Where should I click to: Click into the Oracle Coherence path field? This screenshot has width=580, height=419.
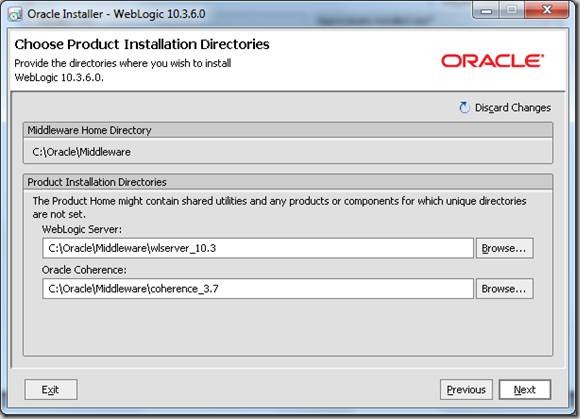pos(258,288)
